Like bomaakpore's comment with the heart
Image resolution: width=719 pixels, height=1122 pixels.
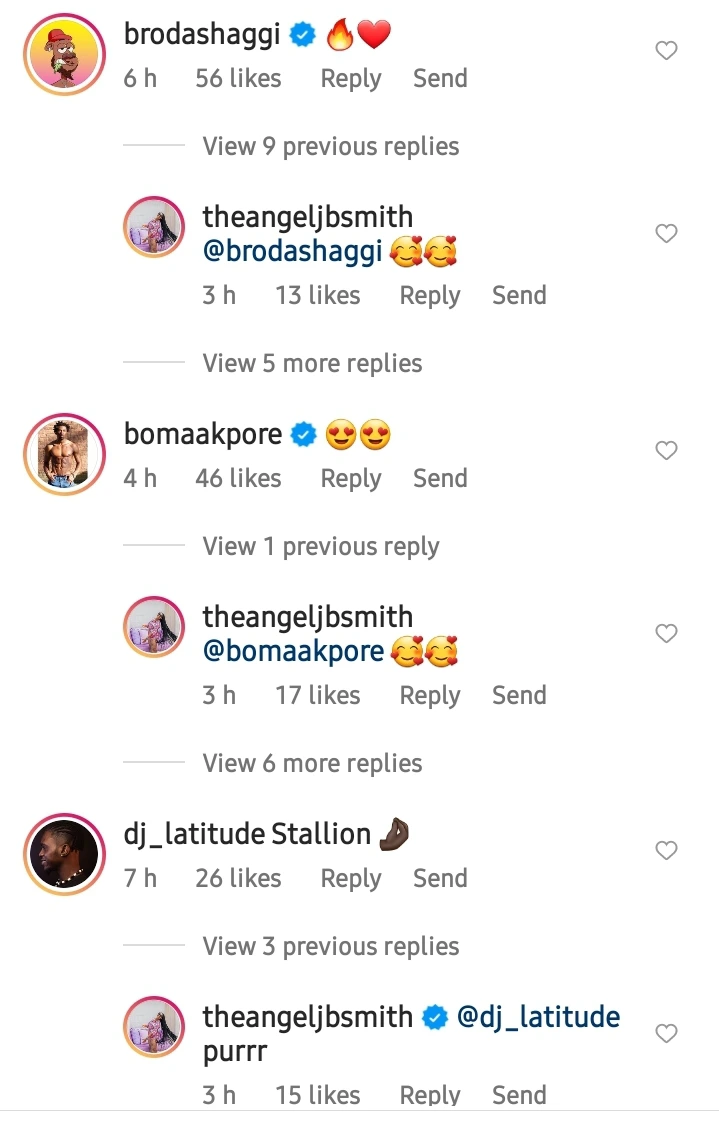click(666, 450)
